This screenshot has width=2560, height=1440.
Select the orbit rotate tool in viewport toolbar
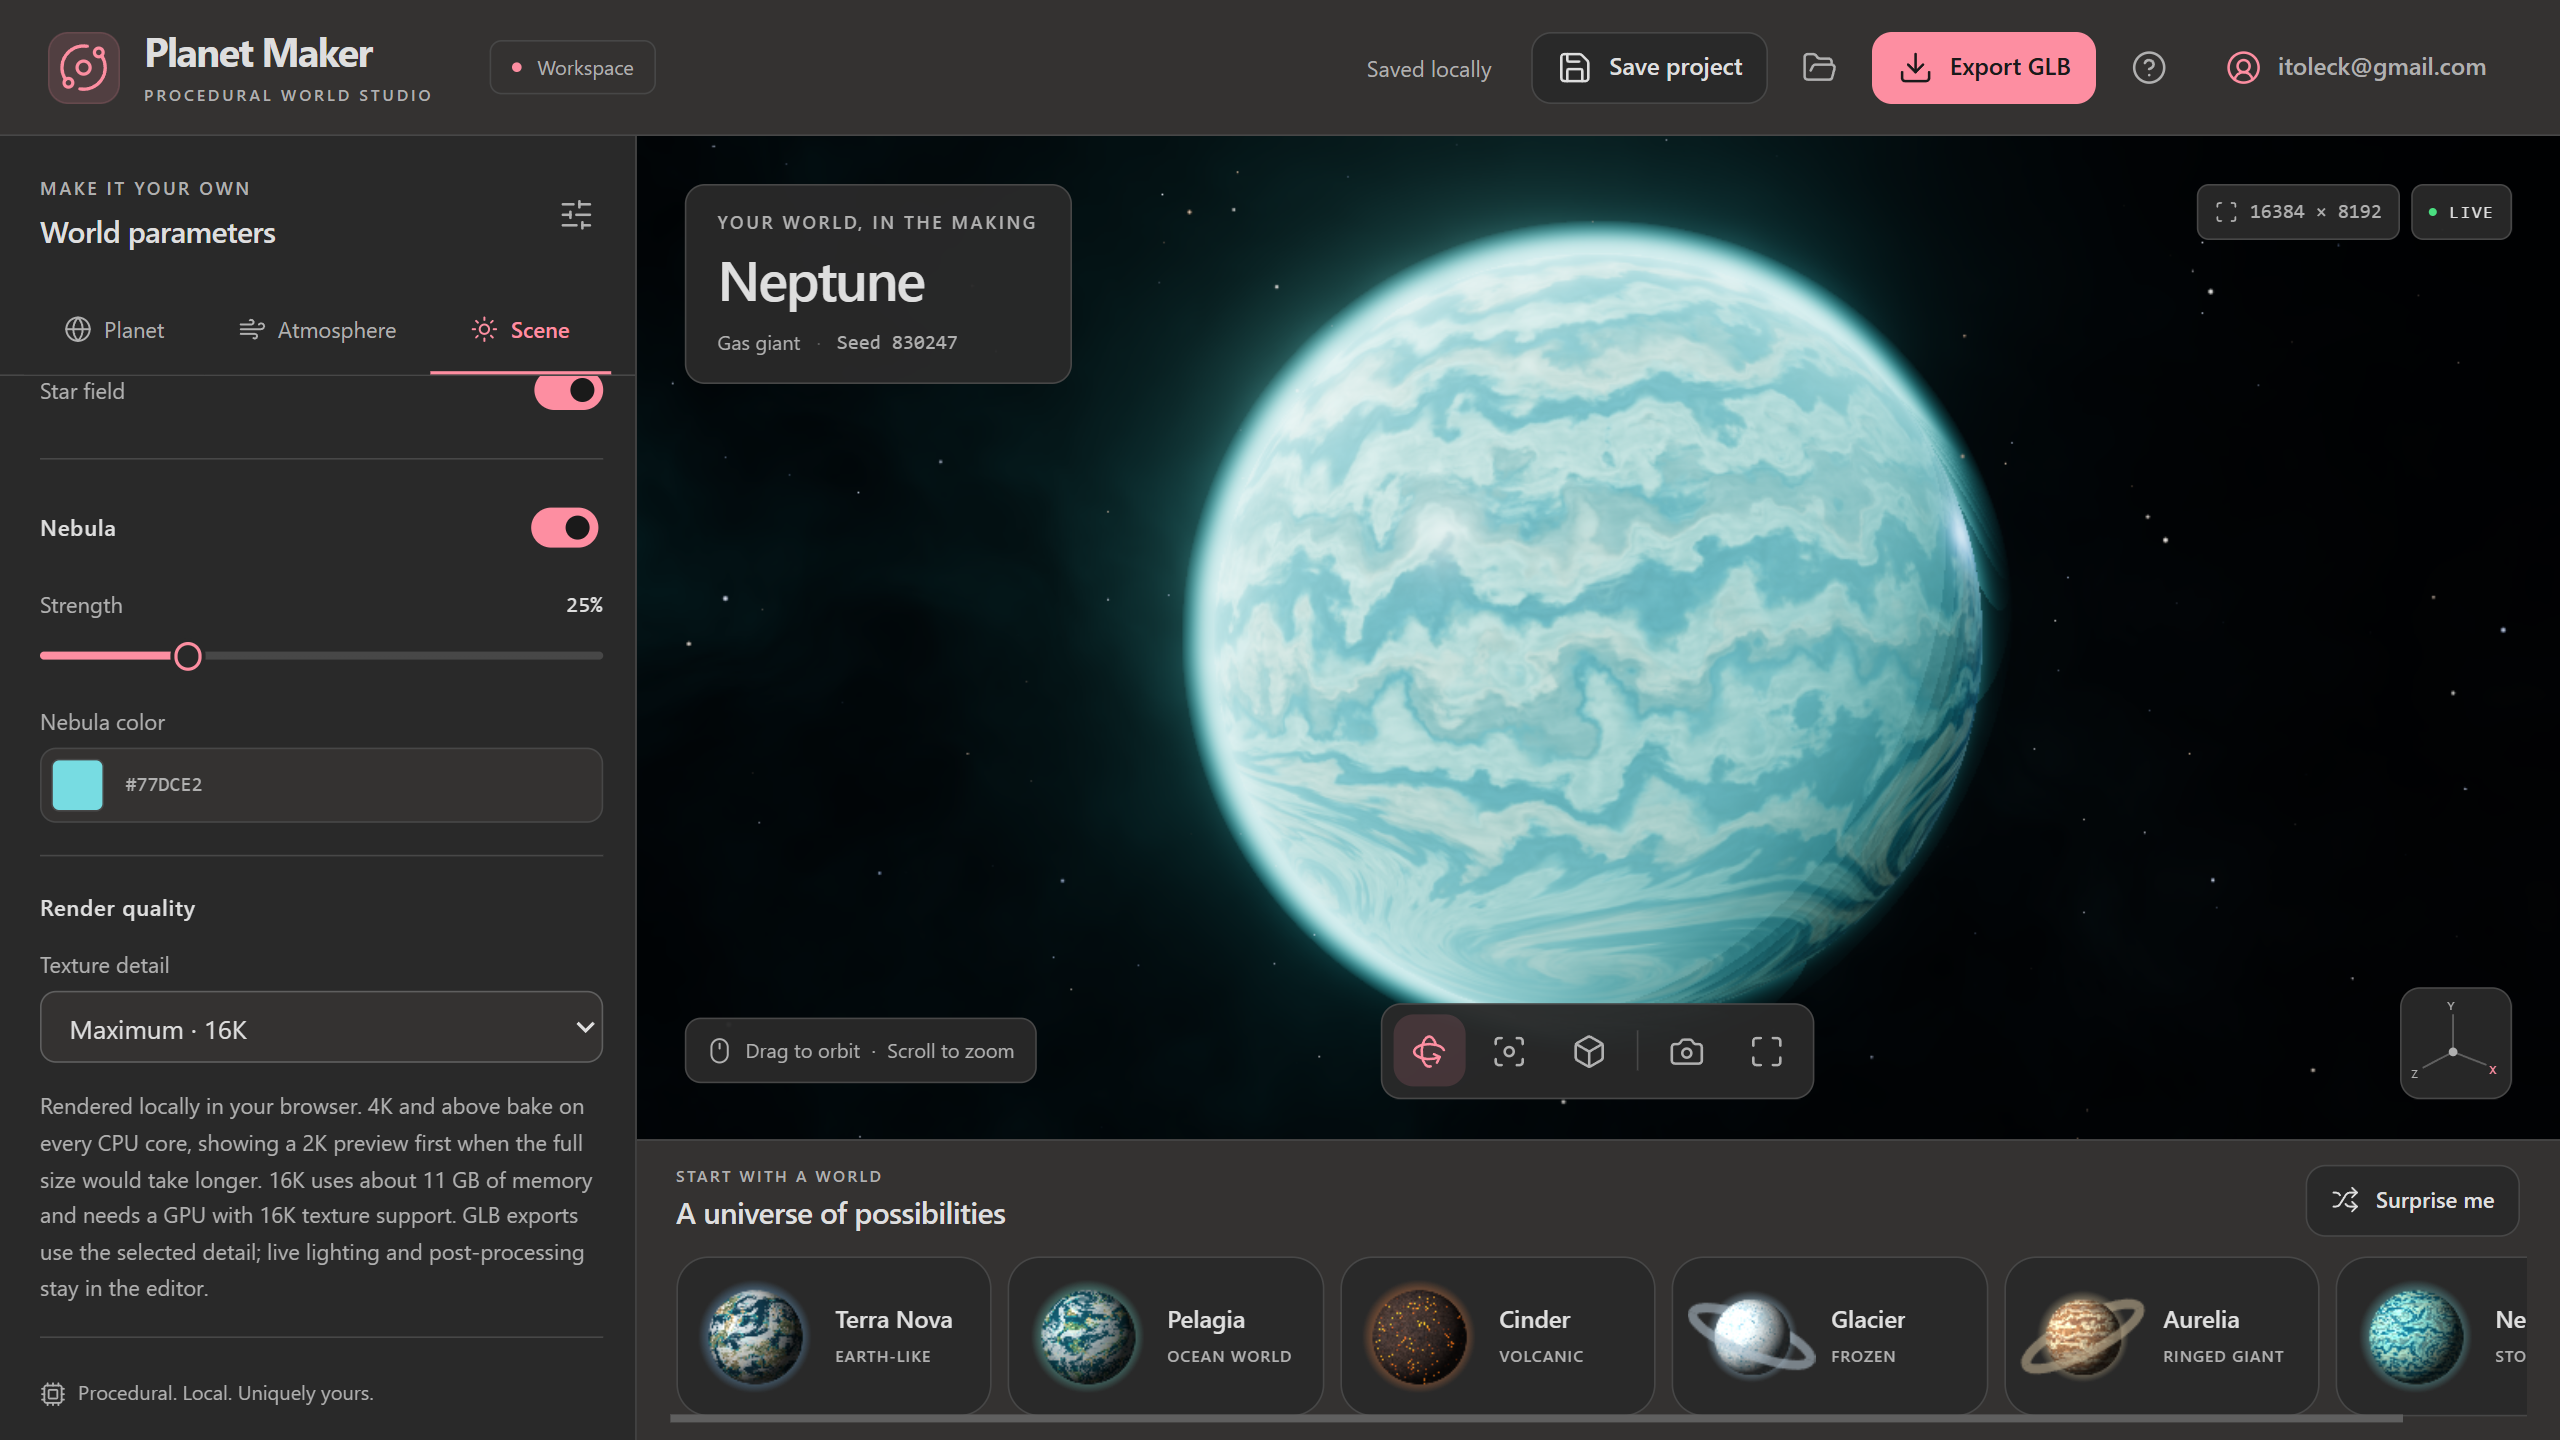[1429, 1051]
